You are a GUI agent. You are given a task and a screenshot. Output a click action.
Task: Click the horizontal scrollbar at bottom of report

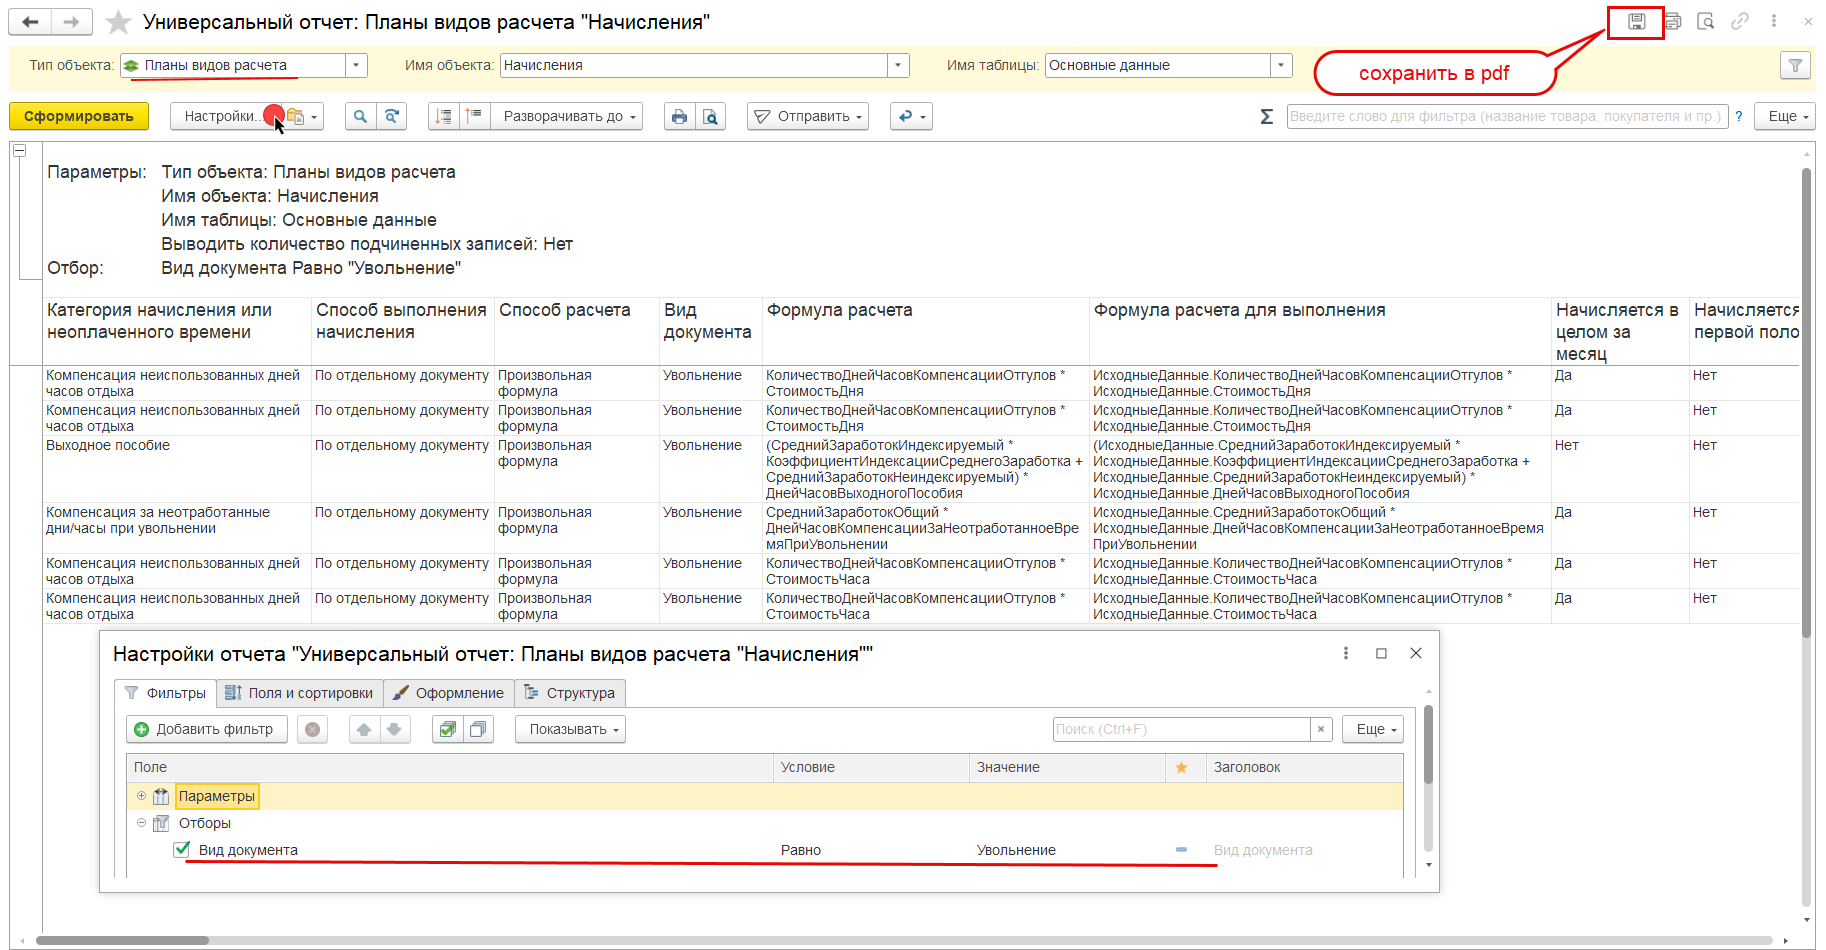[x=122, y=940]
